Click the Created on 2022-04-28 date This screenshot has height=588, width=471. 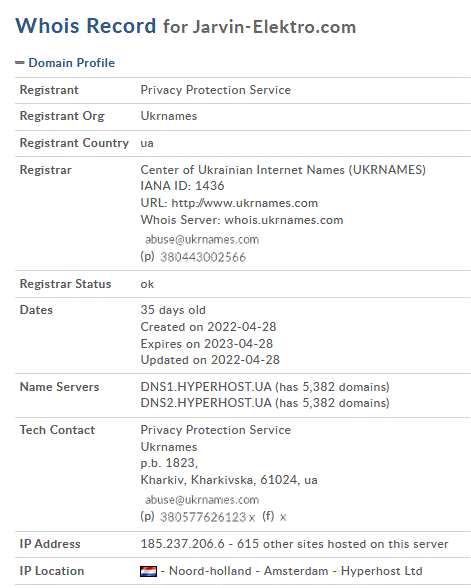208,327
